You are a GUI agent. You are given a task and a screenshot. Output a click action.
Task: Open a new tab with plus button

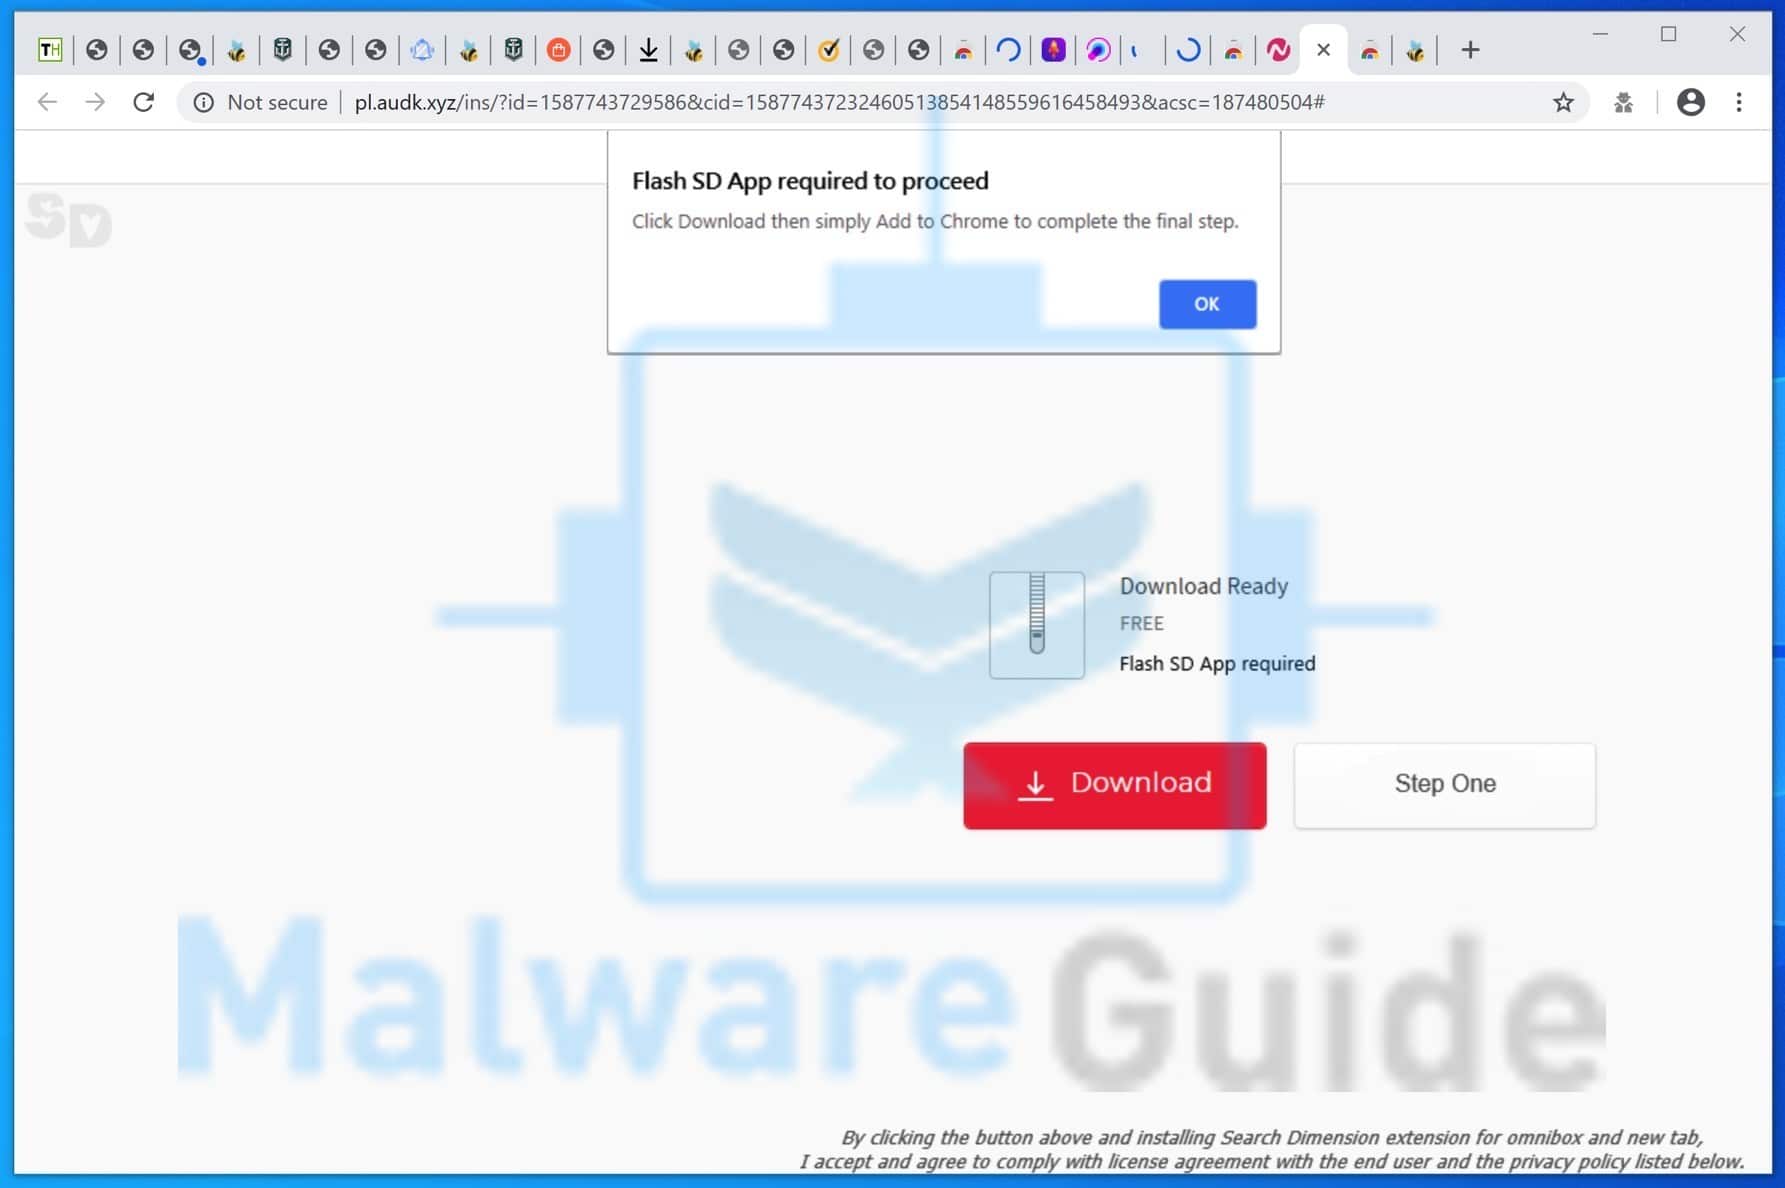tap(1470, 50)
